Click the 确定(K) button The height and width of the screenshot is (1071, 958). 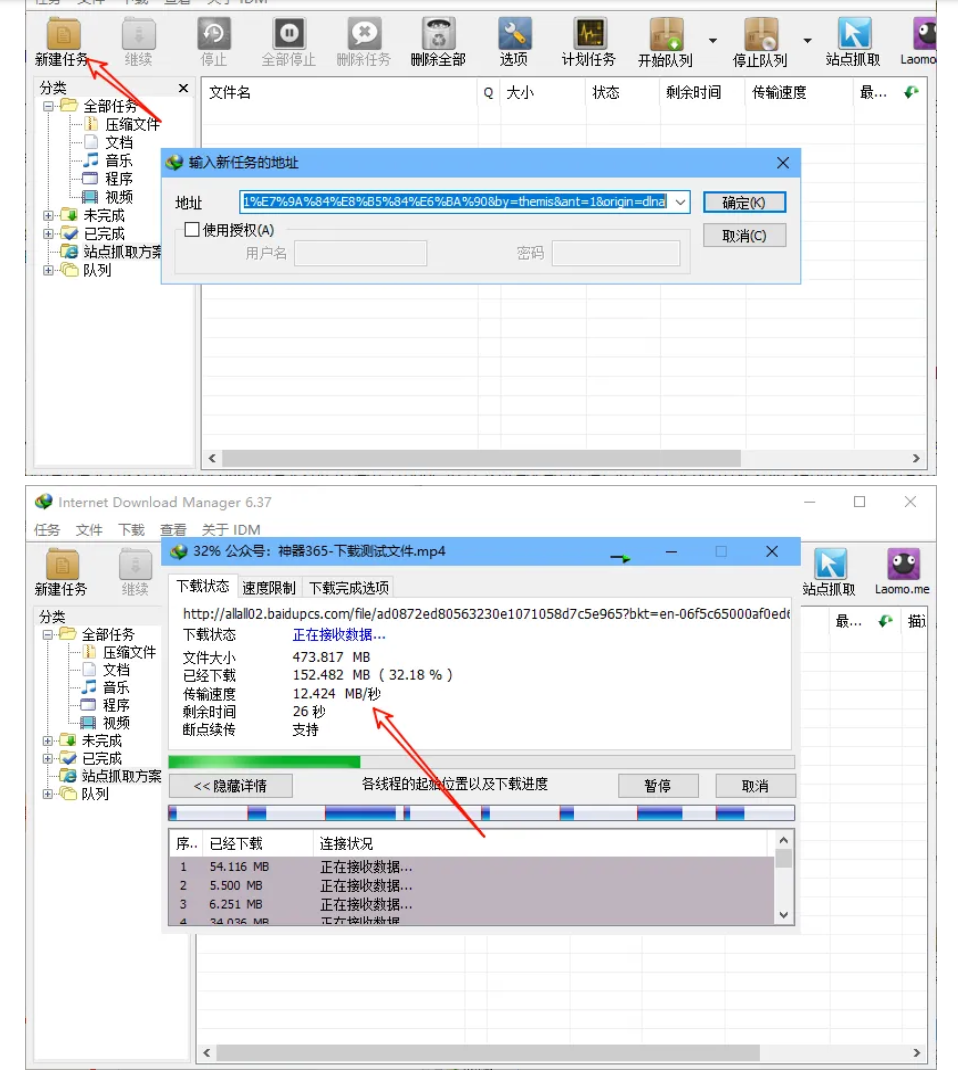[x=744, y=202]
